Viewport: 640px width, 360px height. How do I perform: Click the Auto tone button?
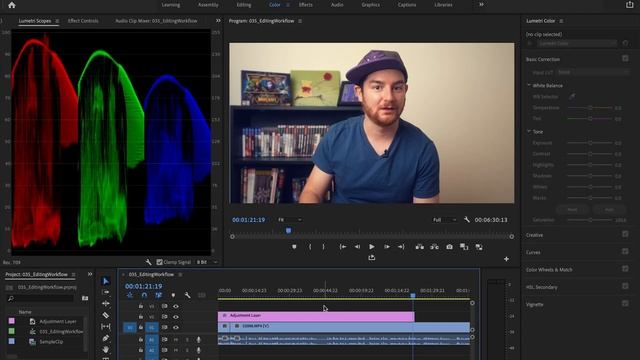609,209
